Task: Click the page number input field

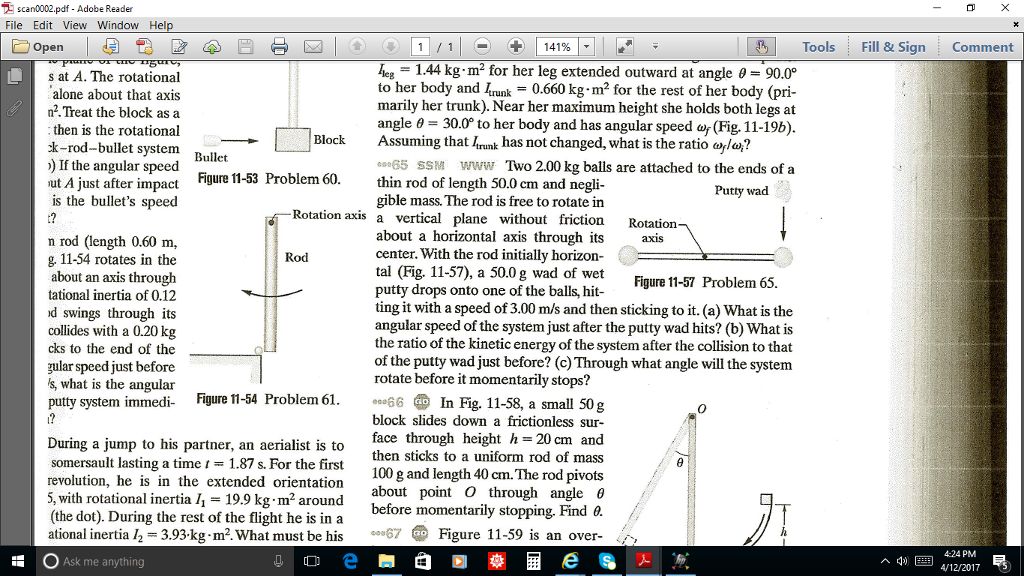Action: pyautogui.click(x=420, y=45)
